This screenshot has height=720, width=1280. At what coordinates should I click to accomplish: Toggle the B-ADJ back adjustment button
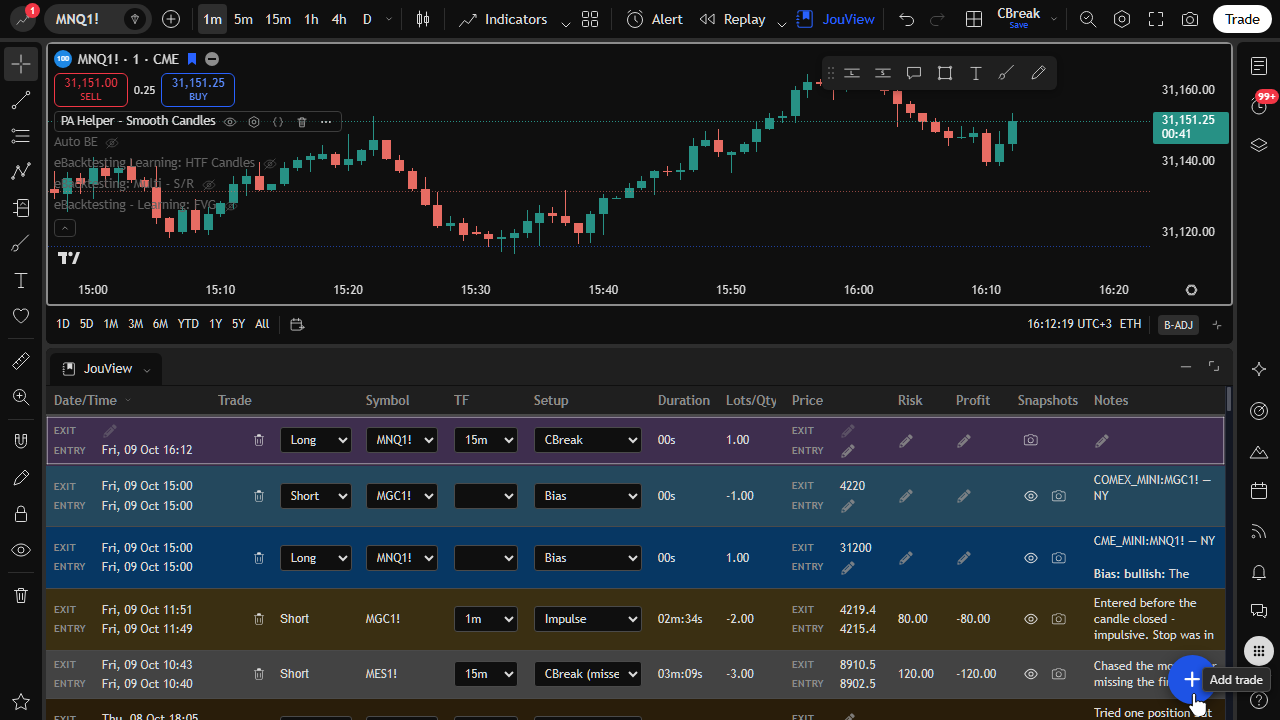tap(1178, 324)
